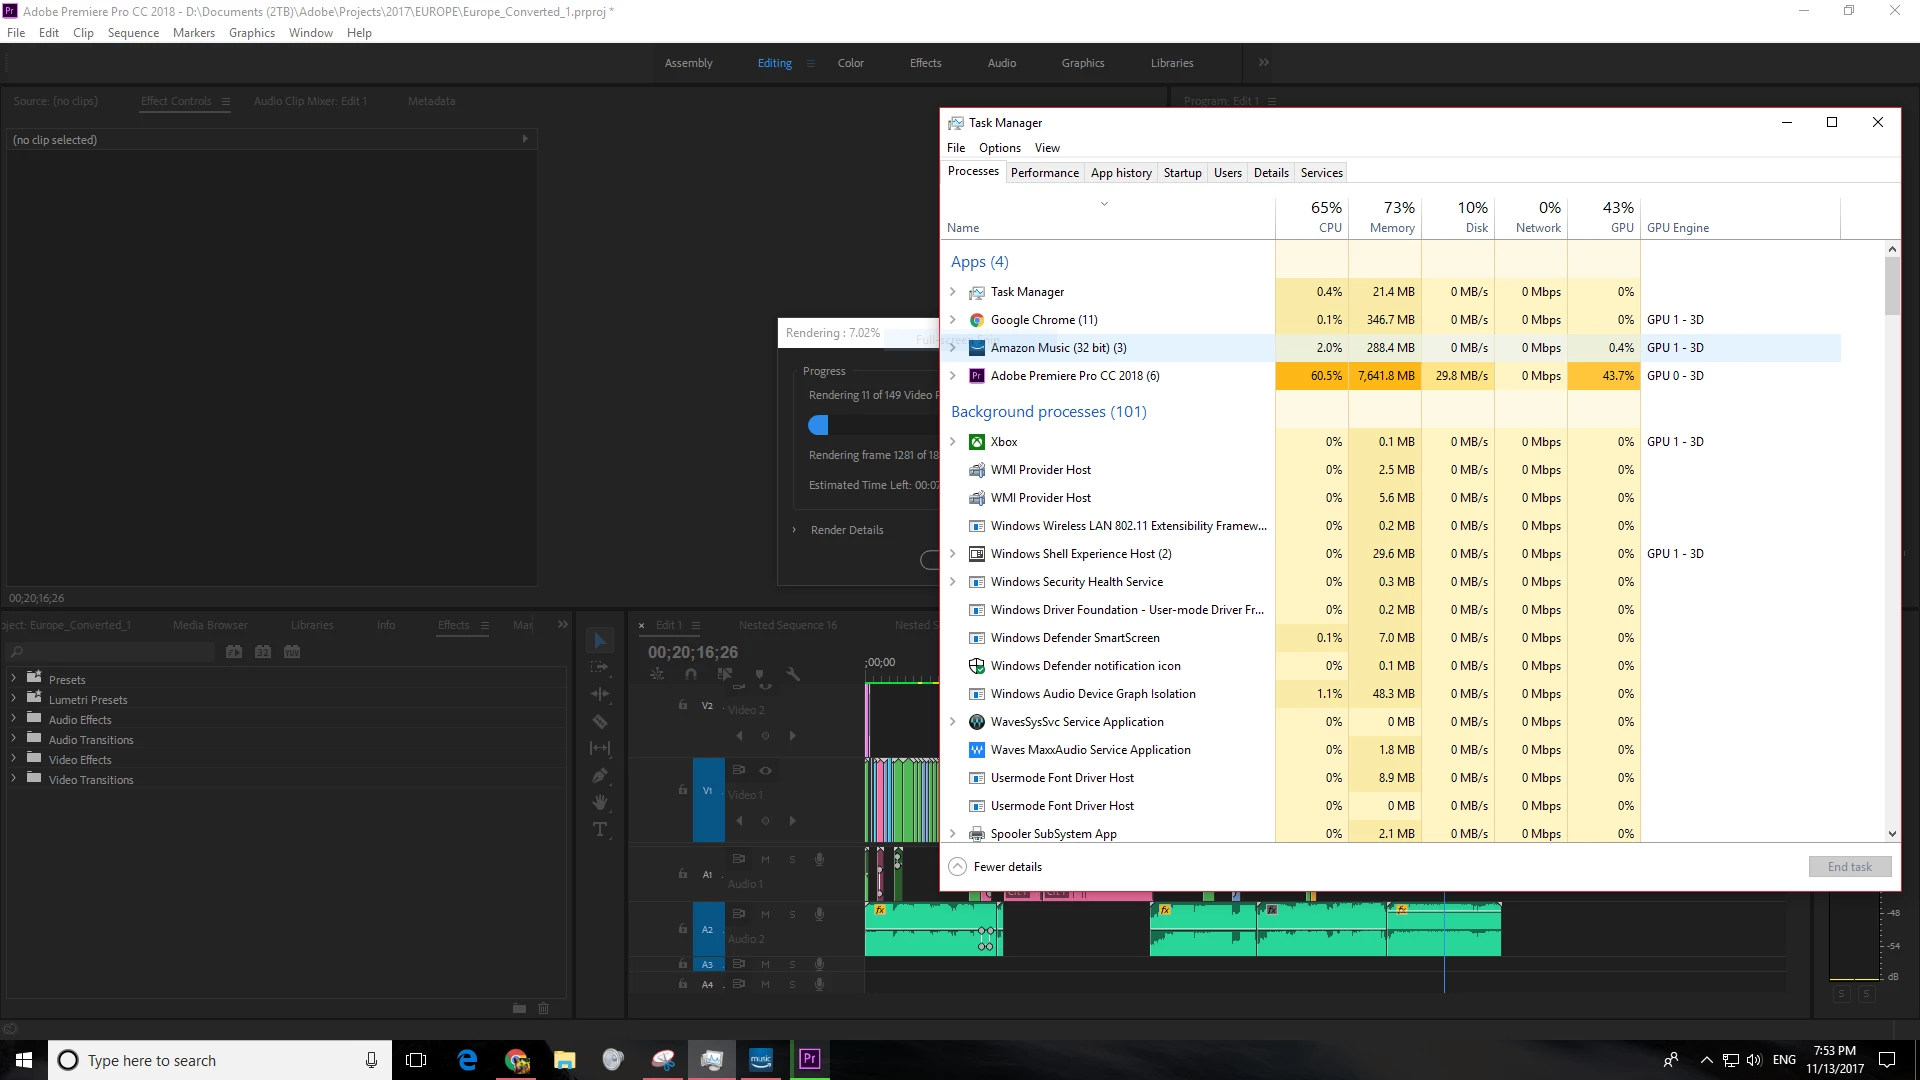Toggle Video 1 track output eye
Viewport: 1920px width, 1080px height.
[766, 770]
